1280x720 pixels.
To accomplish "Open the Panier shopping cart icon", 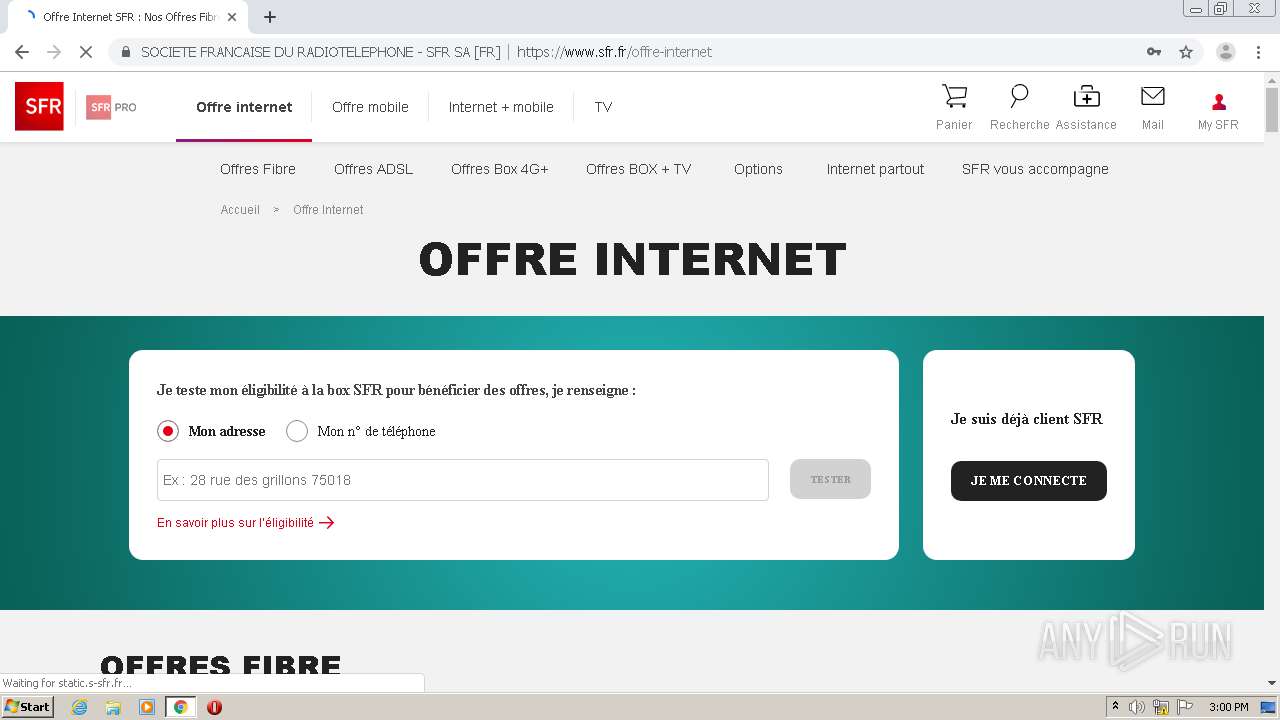I will [x=955, y=97].
